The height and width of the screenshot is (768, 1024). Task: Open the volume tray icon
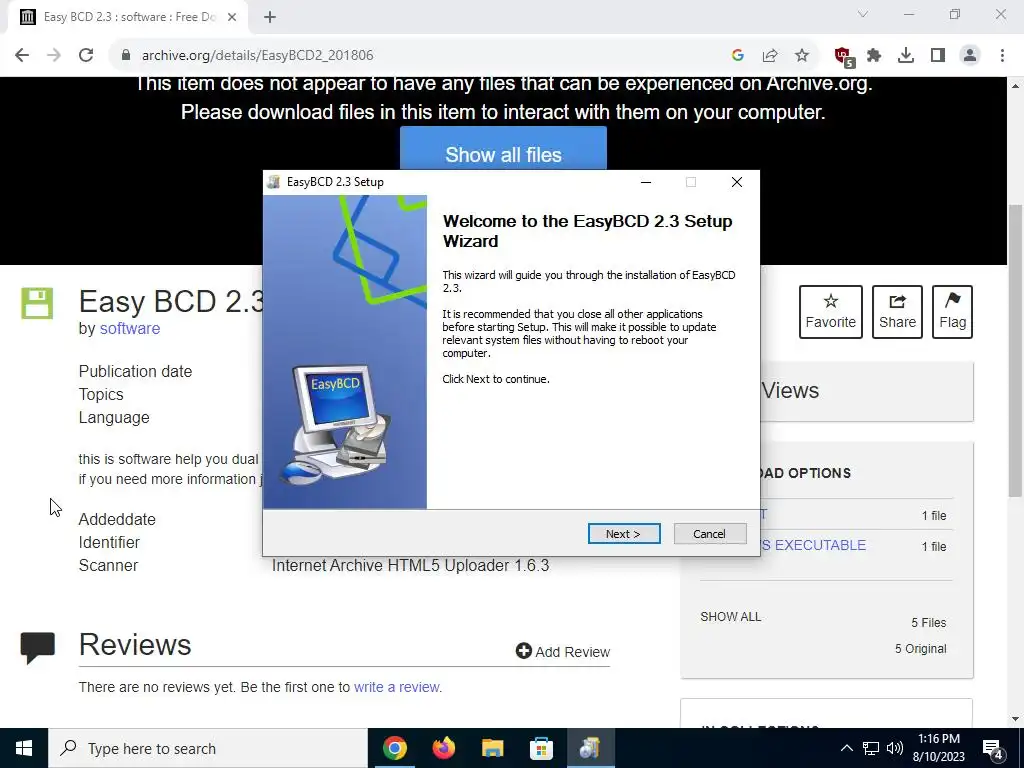(895, 748)
